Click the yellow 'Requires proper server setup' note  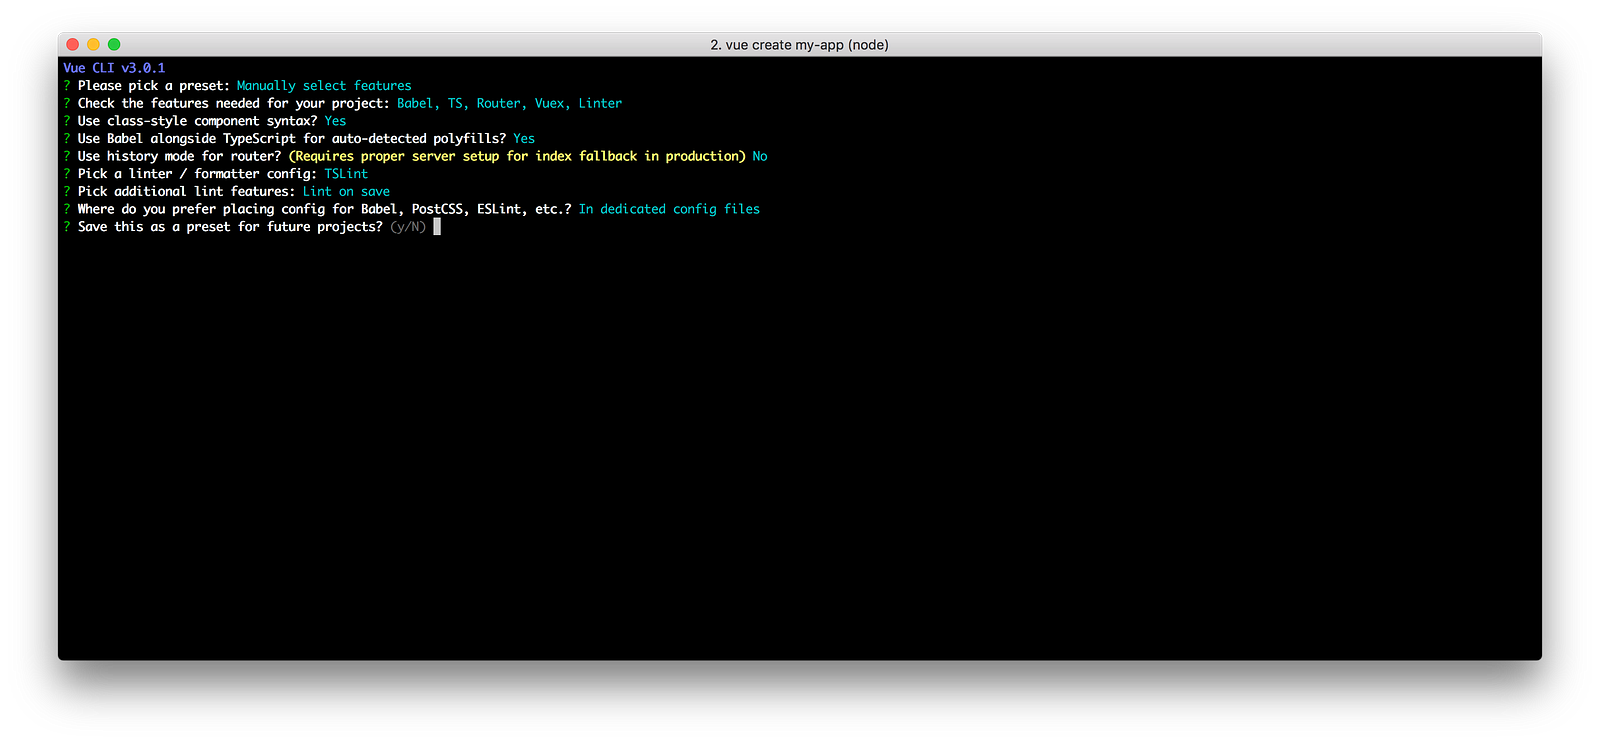[x=517, y=156]
